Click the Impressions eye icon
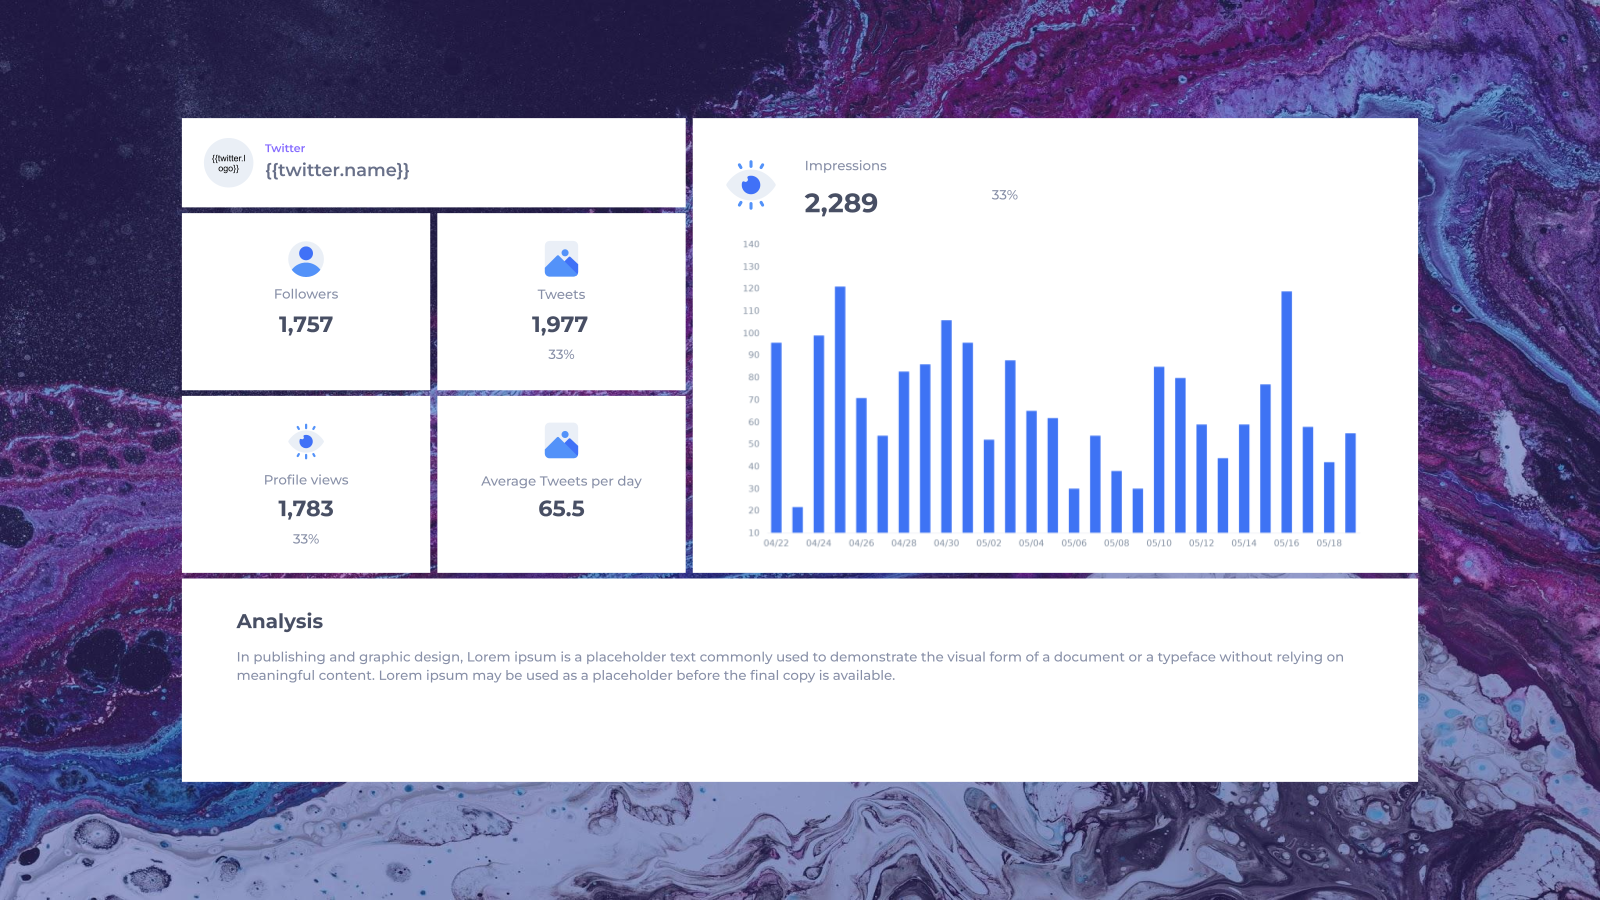This screenshot has width=1600, height=900. coord(751,185)
